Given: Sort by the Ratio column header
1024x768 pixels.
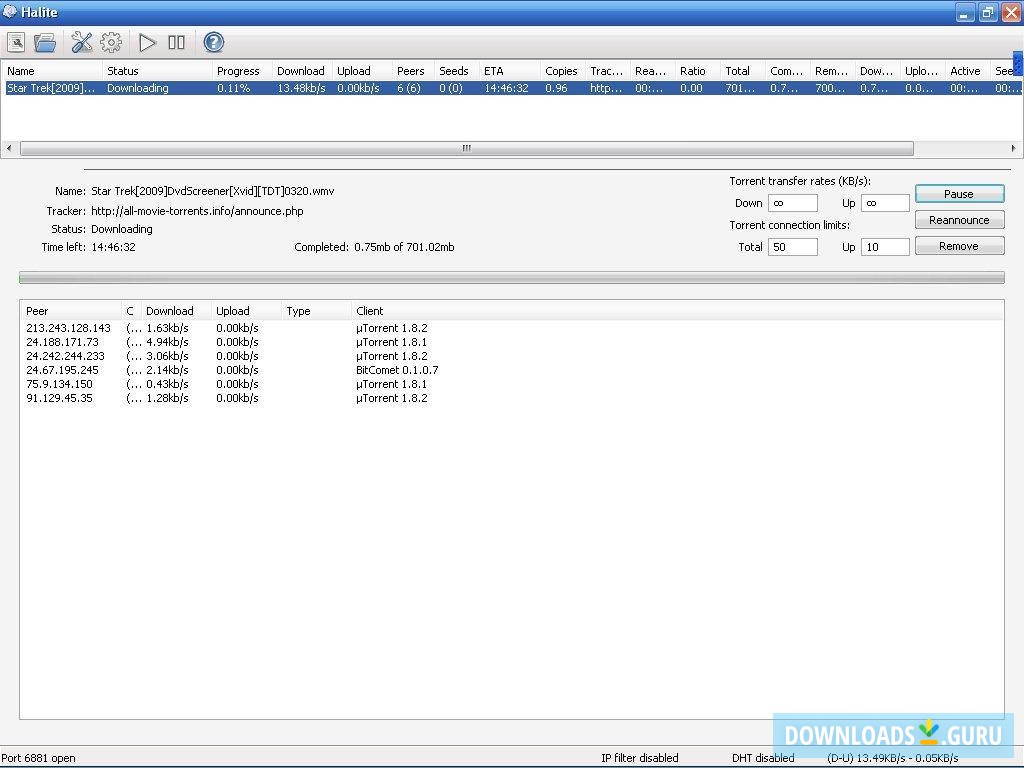Looking at the screenshot, I should click(x=698, y=71).
